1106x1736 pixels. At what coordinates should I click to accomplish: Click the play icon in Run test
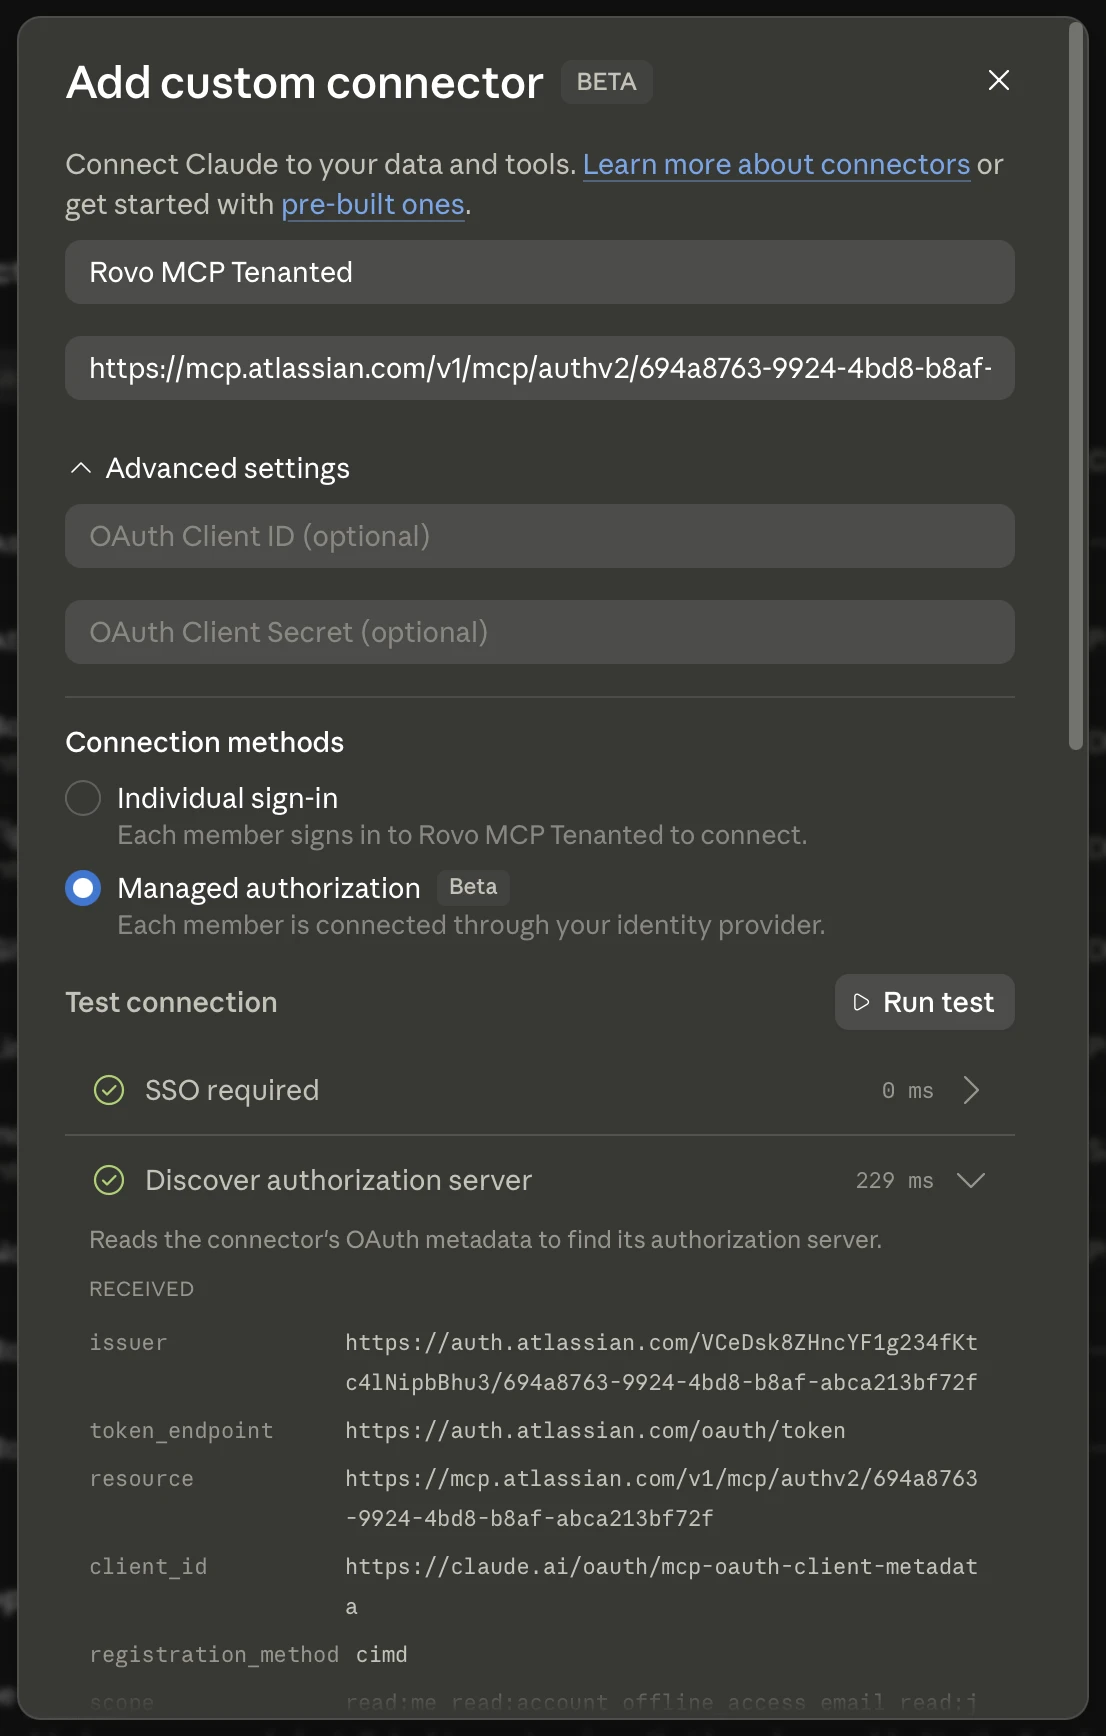tap(861, 1002)
